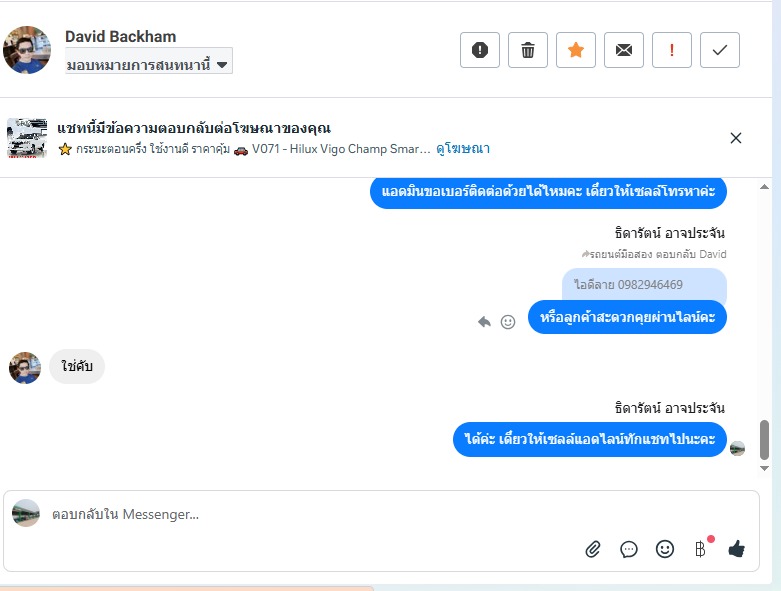
Task: Click the paperclip attach file icon
Action: pos(593,548)
